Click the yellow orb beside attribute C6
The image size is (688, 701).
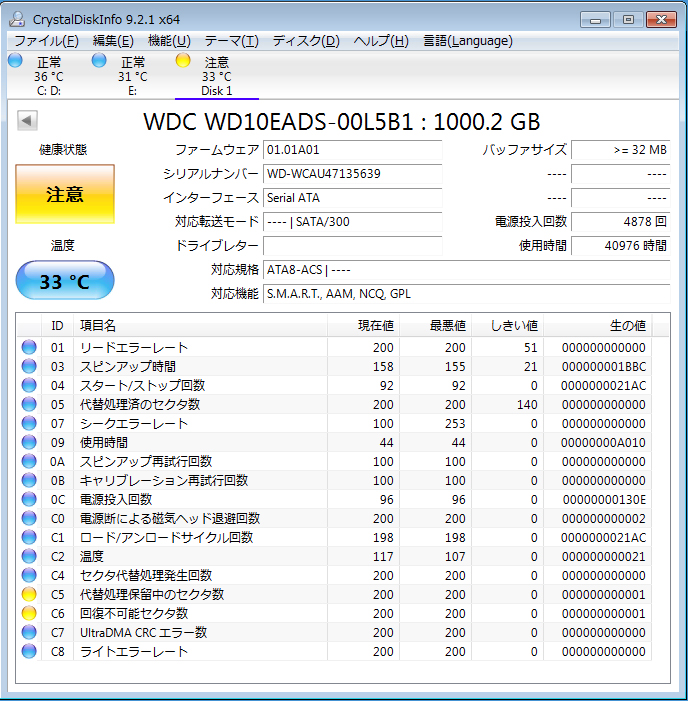click(x=29, y=613)
